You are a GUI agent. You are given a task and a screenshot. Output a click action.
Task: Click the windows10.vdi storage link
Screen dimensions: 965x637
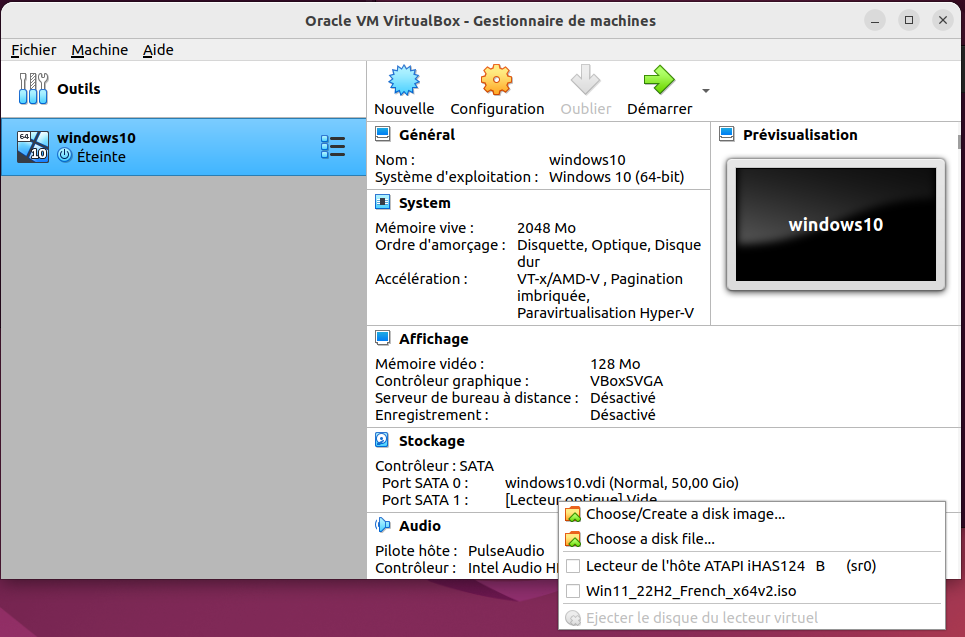622,483
